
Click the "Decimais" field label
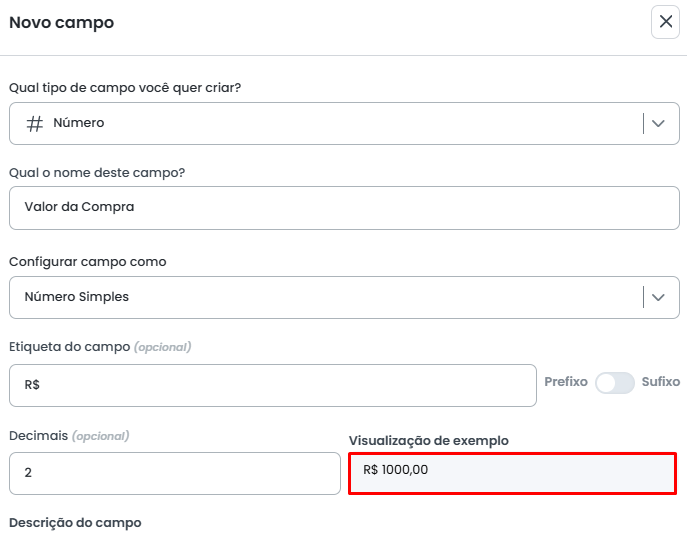[38, 436]
